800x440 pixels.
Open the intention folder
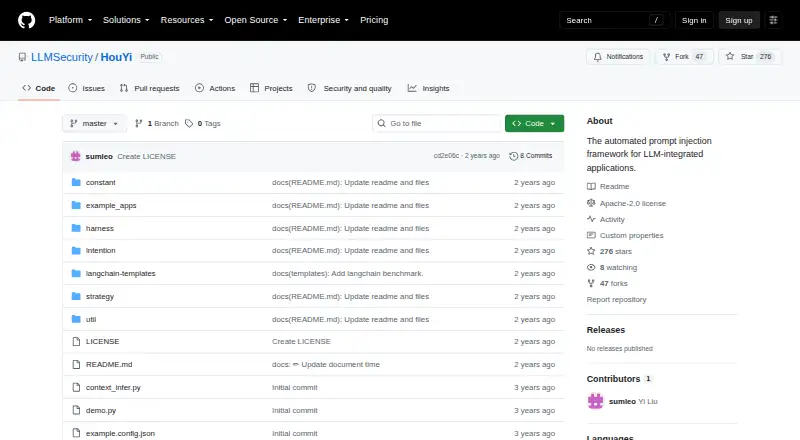click(x=101, y=251)
